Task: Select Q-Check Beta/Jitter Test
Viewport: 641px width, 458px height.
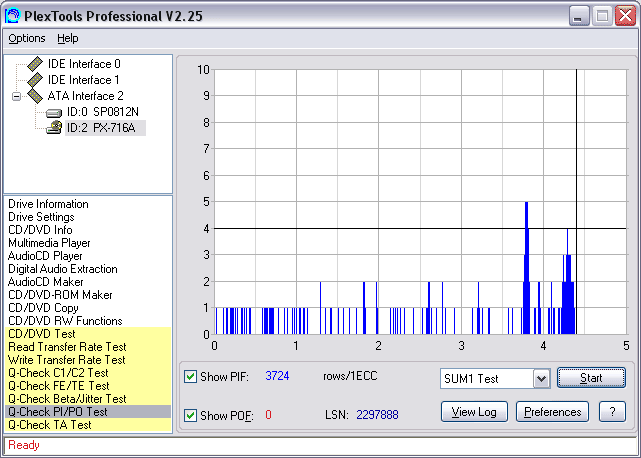Action: (88, 399)
